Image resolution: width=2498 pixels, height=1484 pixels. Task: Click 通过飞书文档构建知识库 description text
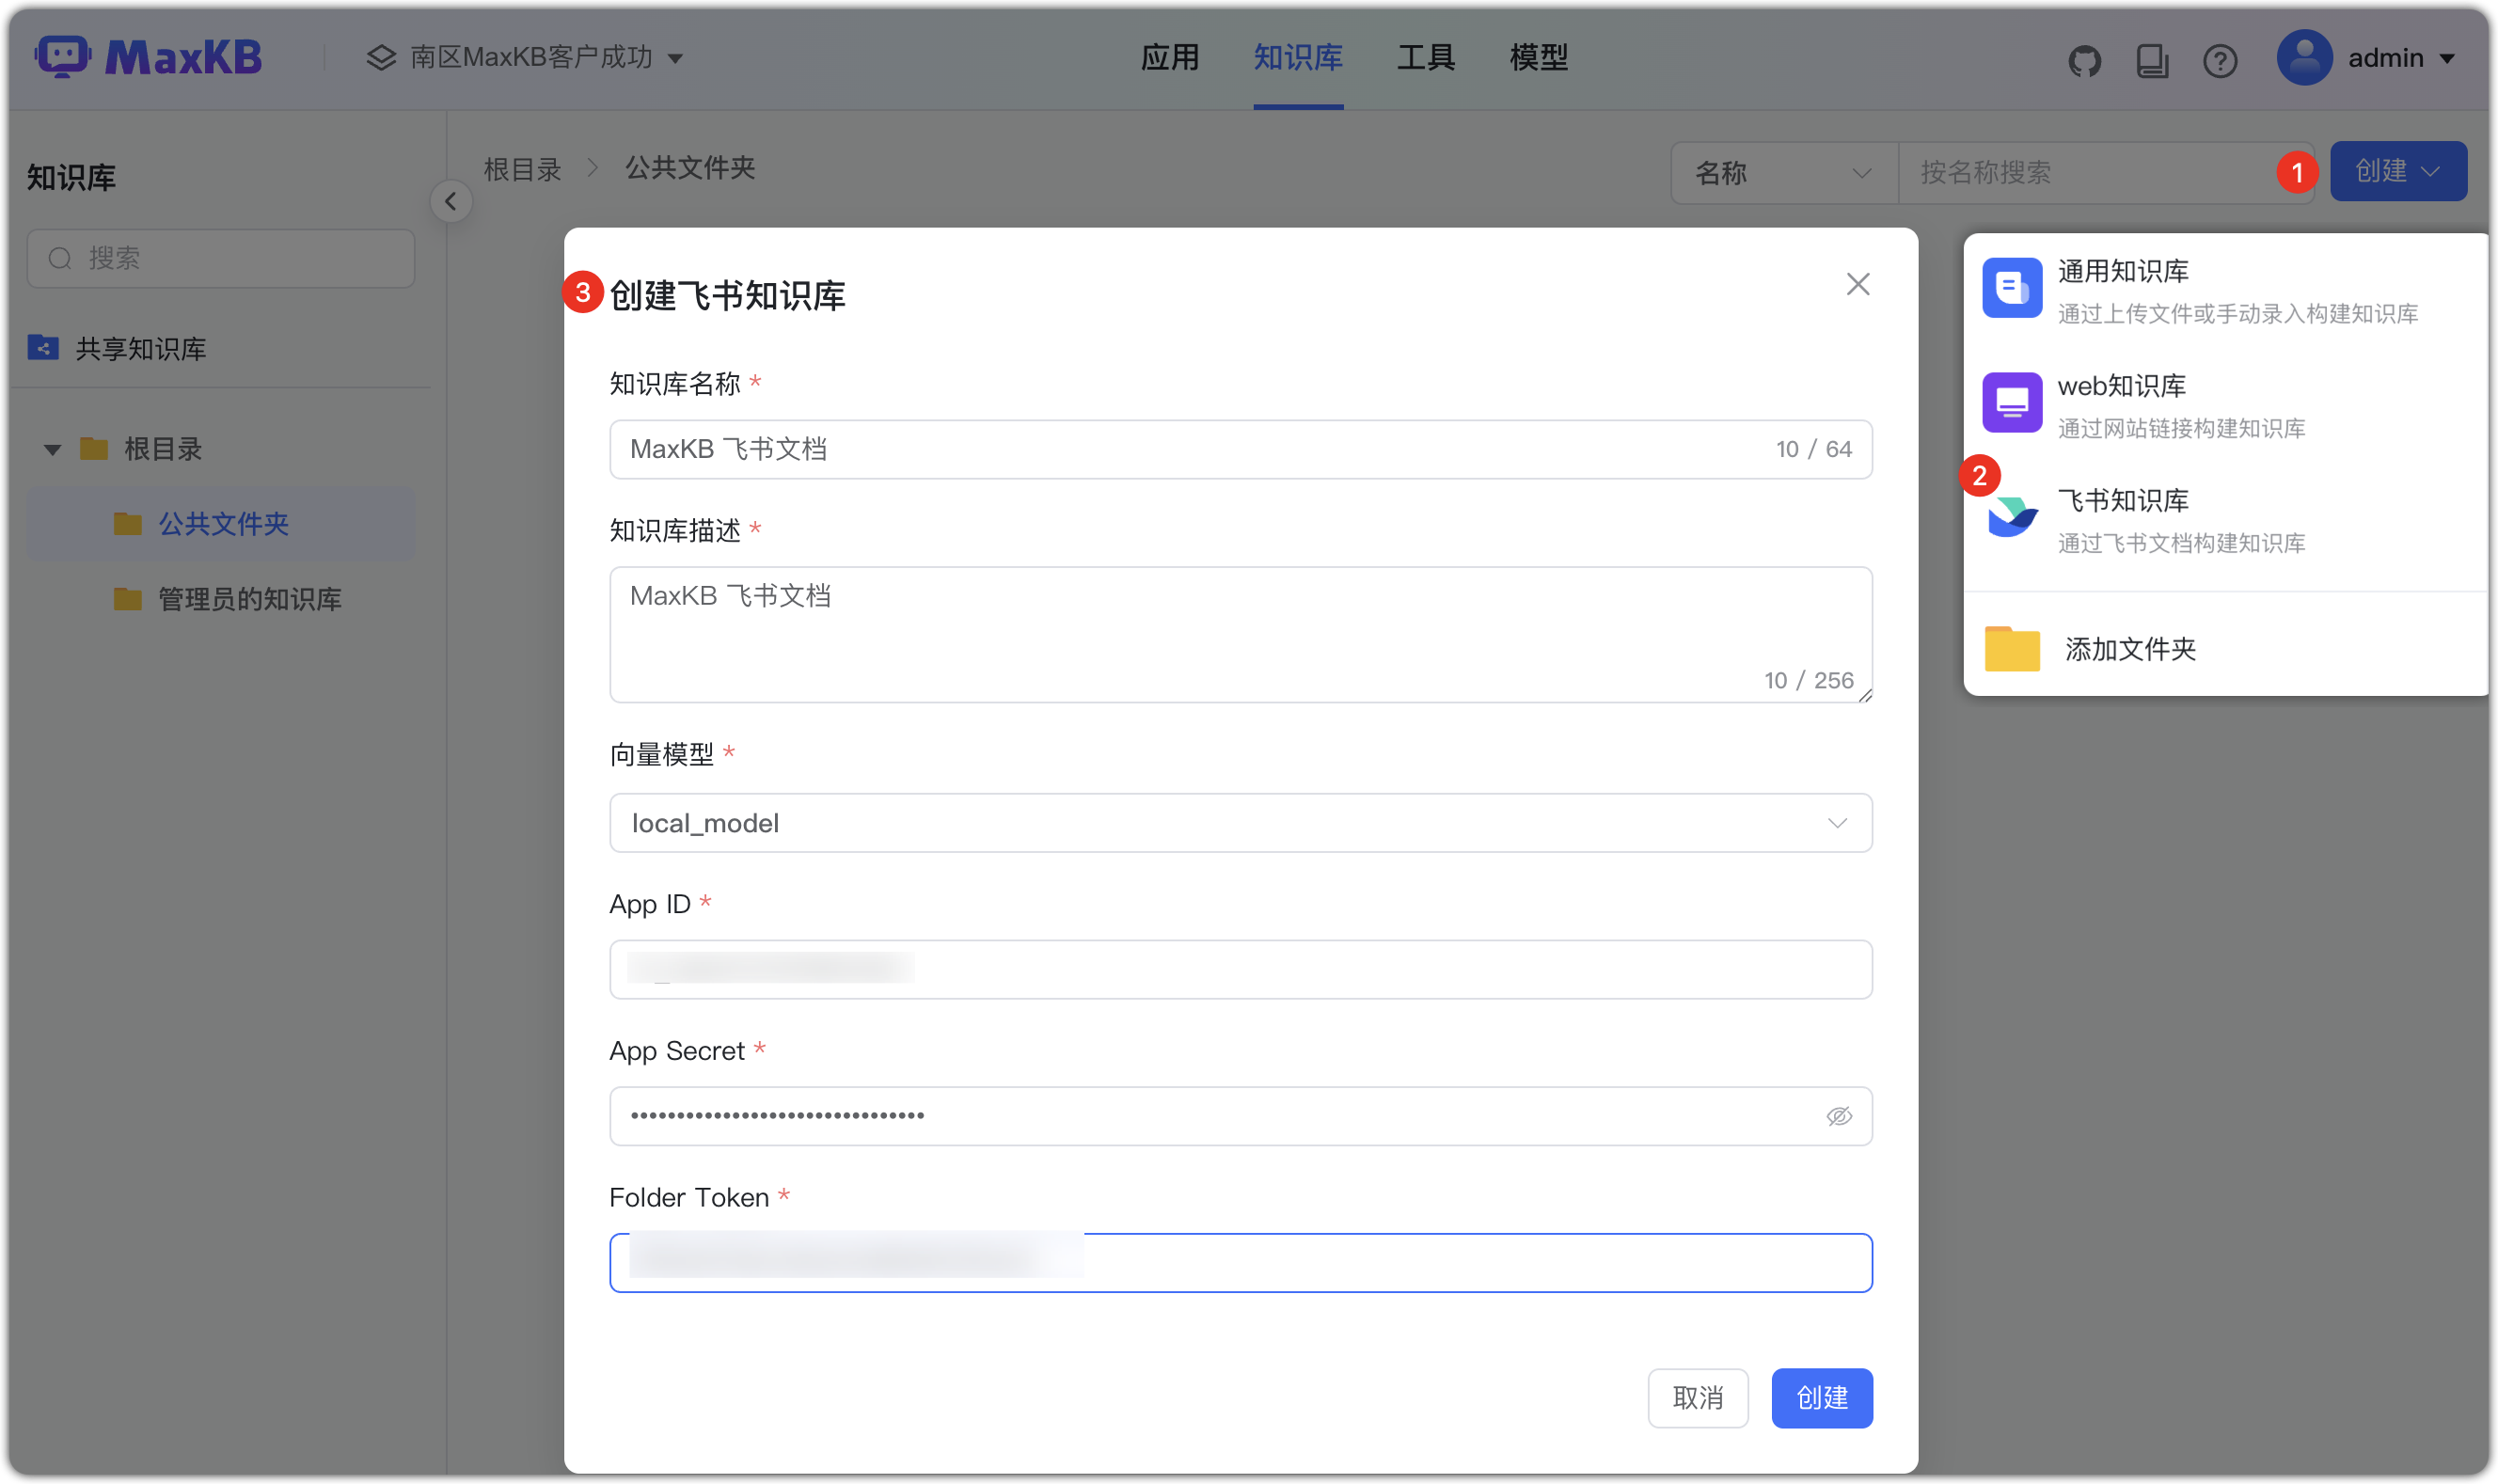(x=2180, y=543)
